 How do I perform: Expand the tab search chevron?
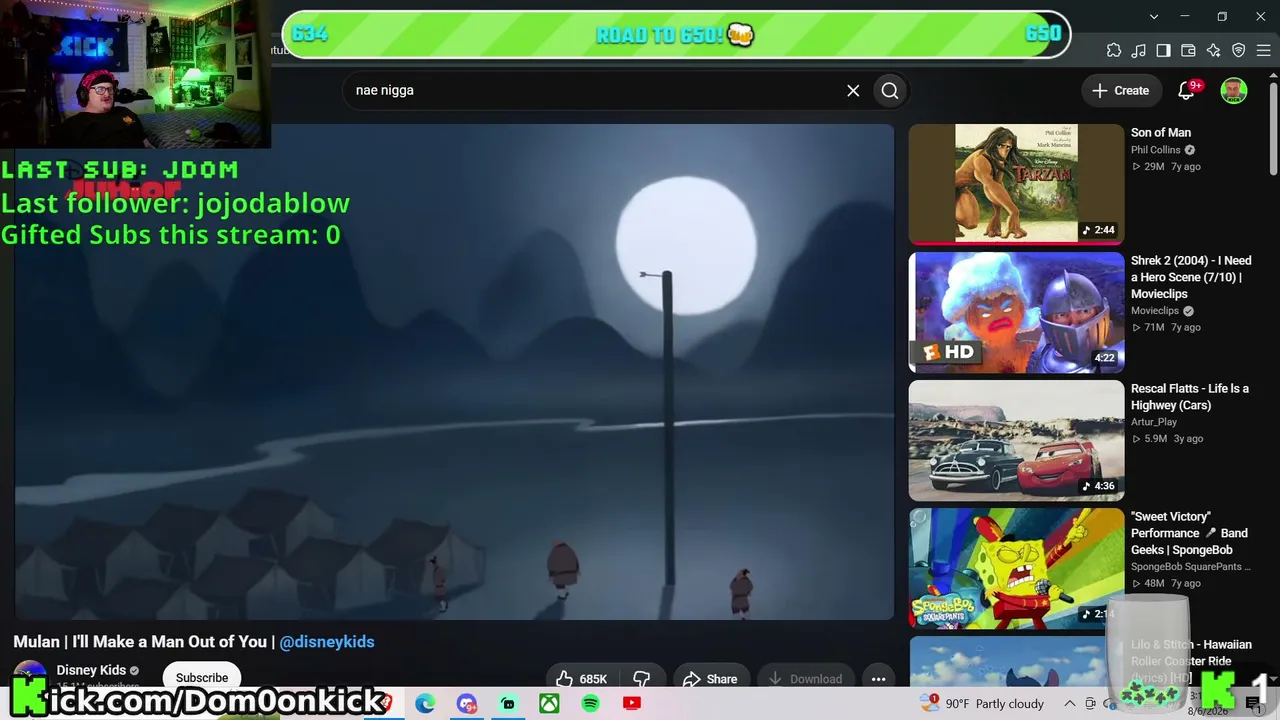[x=1154, y=17]
